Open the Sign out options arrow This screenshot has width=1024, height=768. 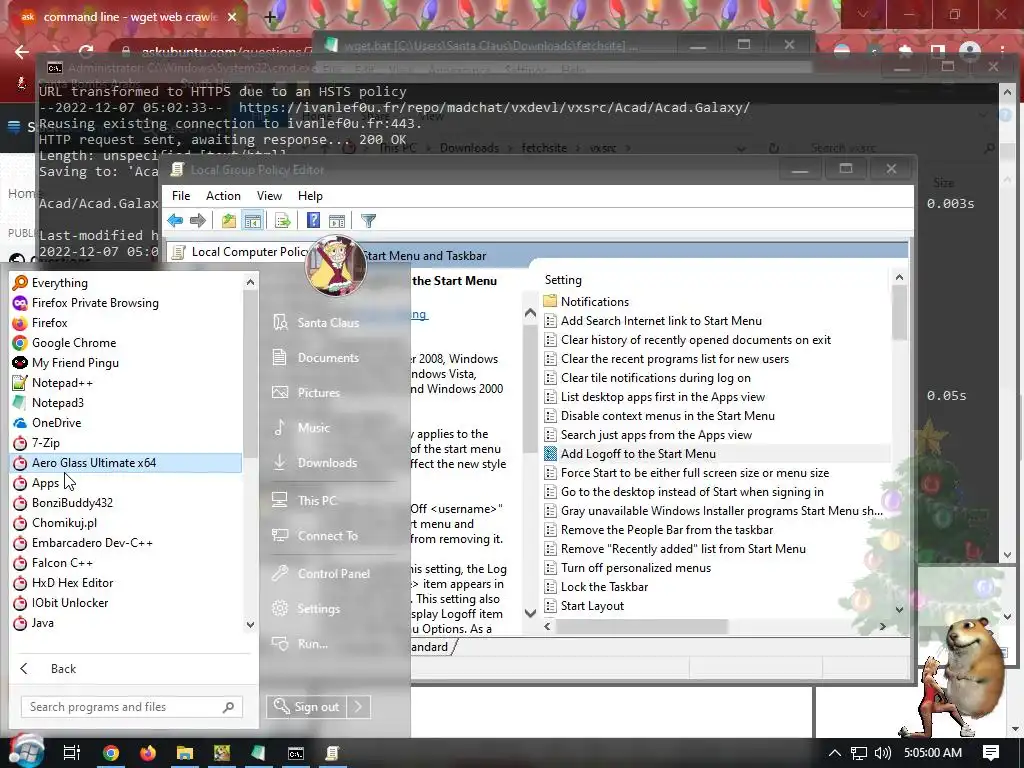(x=359, y=707)
